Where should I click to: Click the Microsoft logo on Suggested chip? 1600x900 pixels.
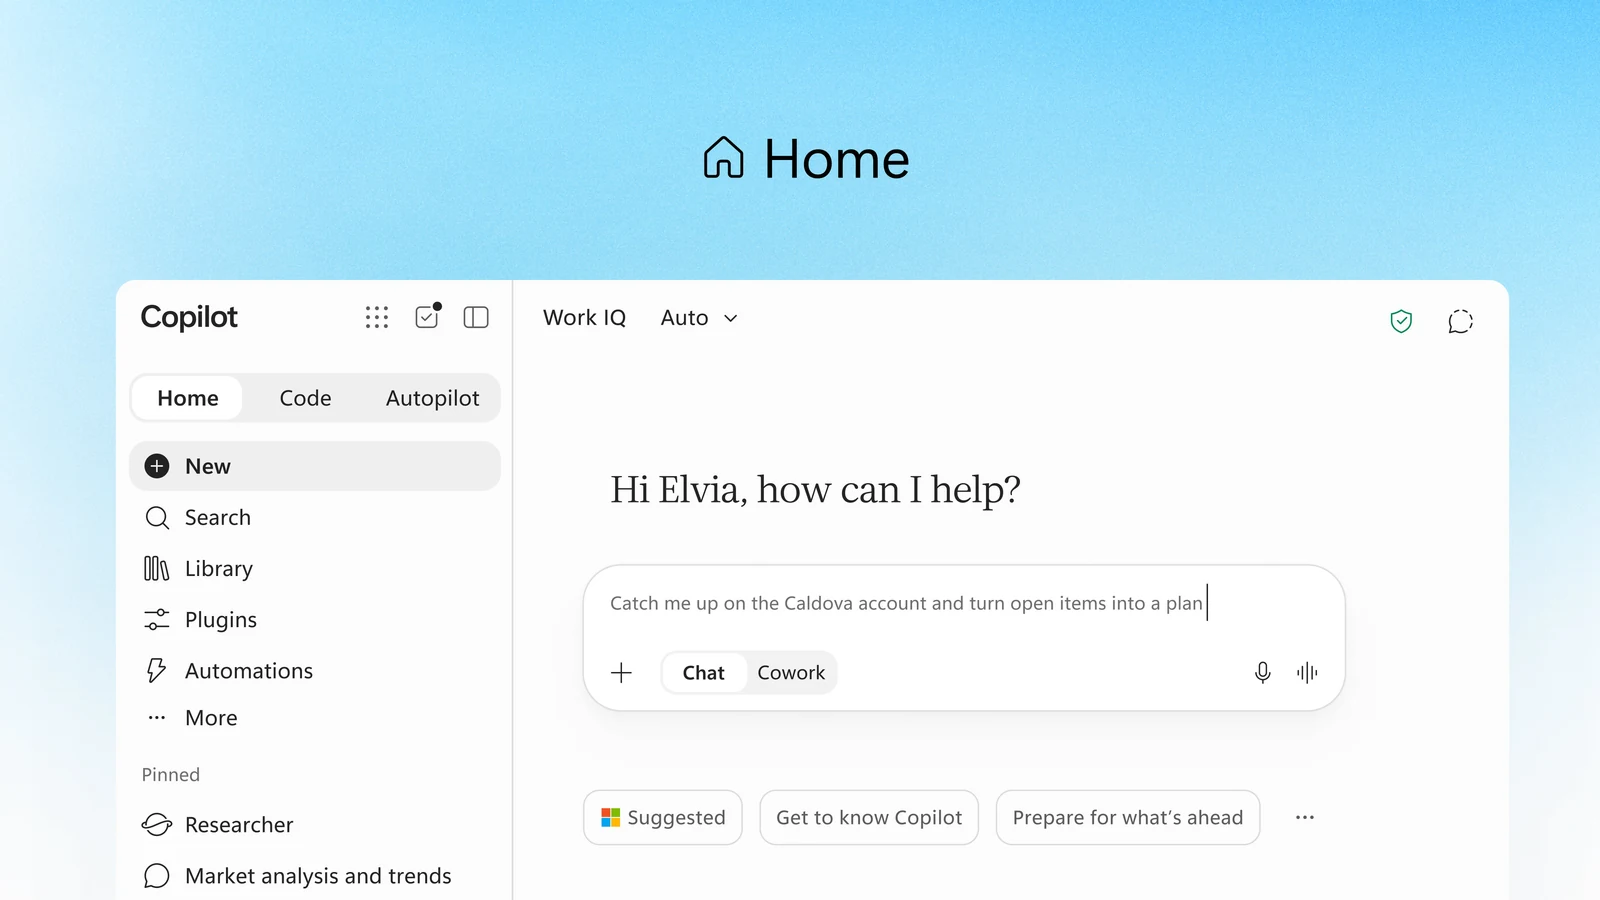(610, 818)
